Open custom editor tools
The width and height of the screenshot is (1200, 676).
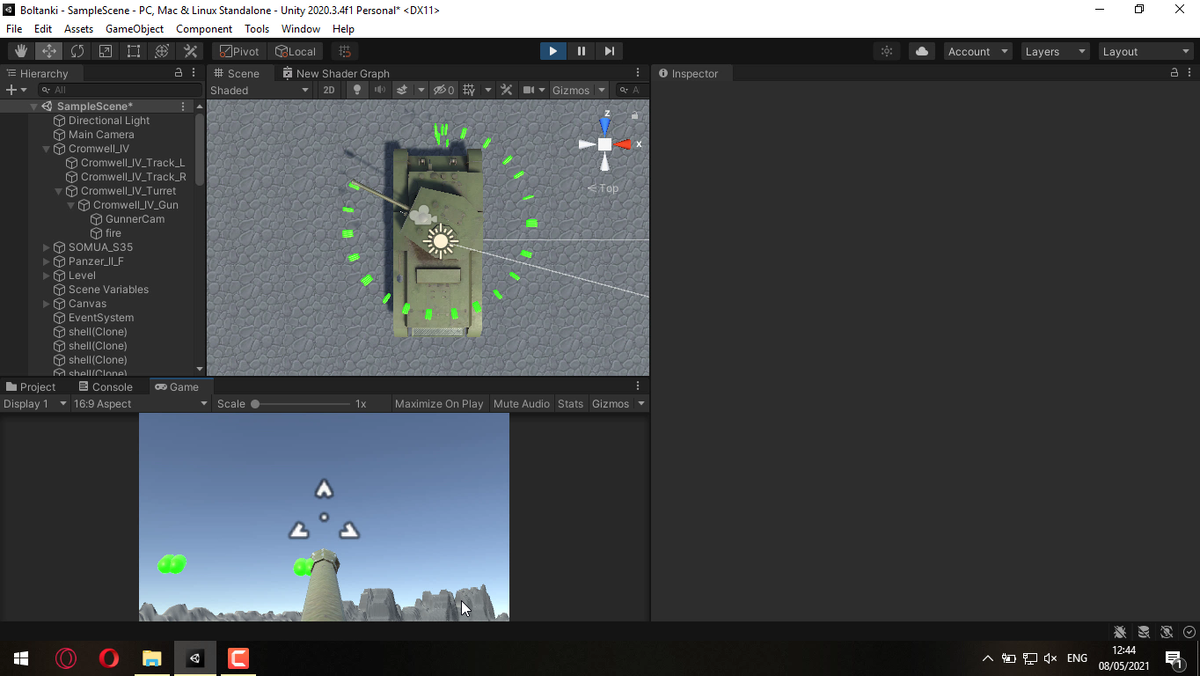190,51
